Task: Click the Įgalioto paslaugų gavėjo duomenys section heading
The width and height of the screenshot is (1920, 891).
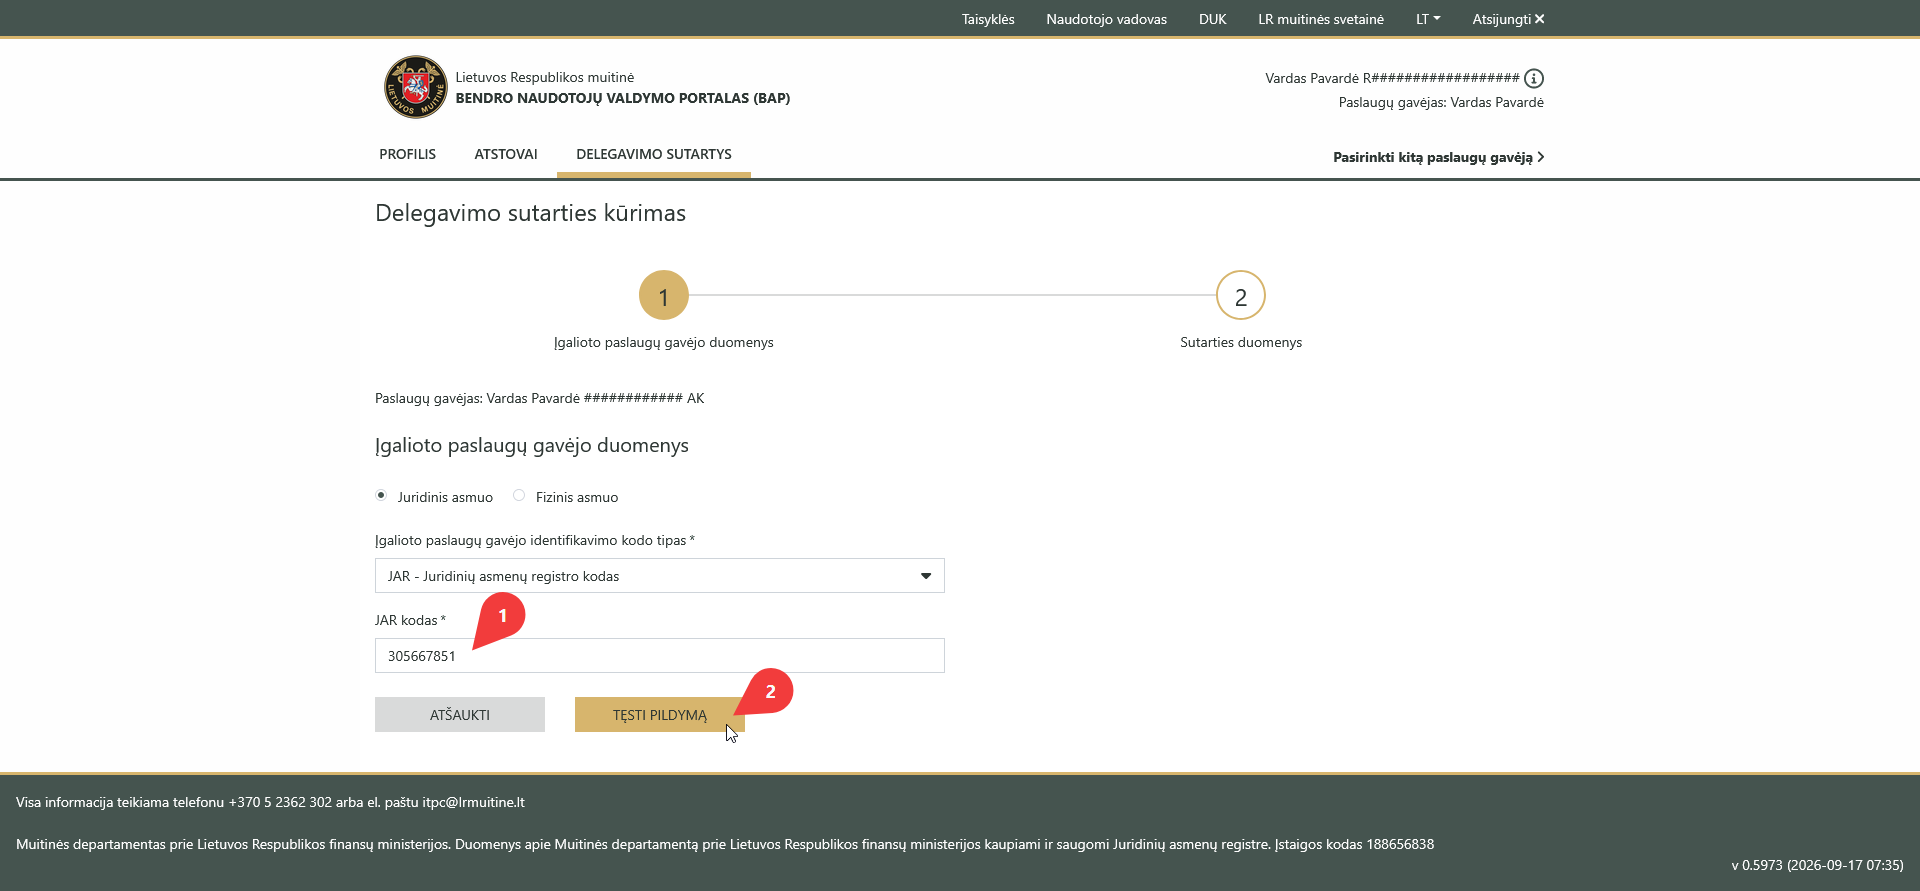Action: pyautogui.click(x=532, y=446)
